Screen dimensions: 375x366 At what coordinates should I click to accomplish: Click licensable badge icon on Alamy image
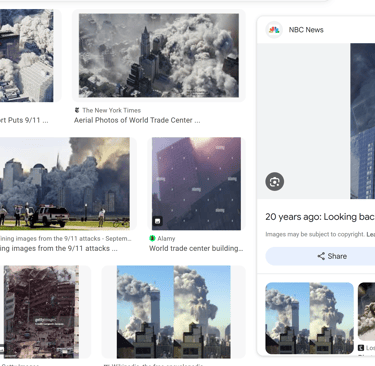point(158,221)
